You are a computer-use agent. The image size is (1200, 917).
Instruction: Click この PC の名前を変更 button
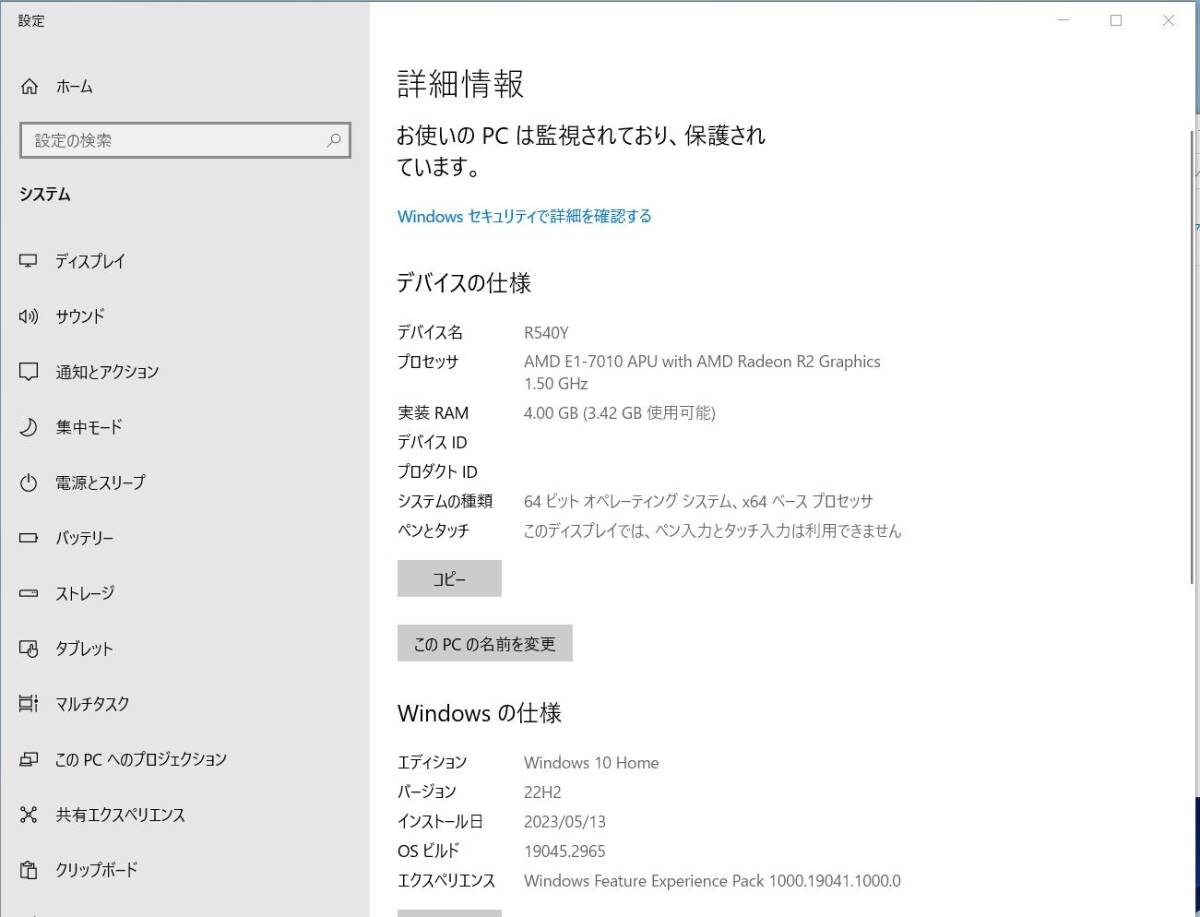[485, 644]
